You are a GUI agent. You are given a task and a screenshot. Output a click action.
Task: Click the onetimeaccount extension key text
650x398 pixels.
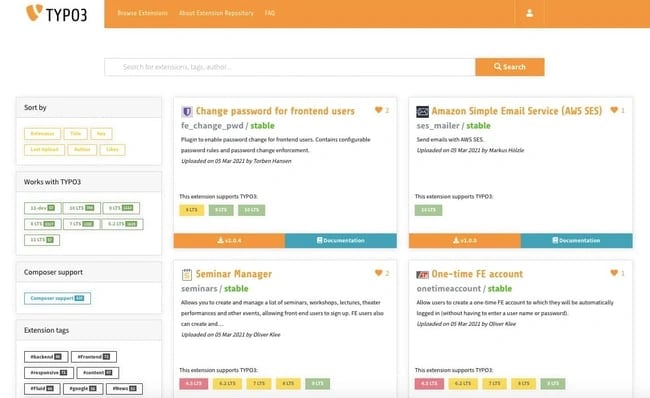pos(449,289)
